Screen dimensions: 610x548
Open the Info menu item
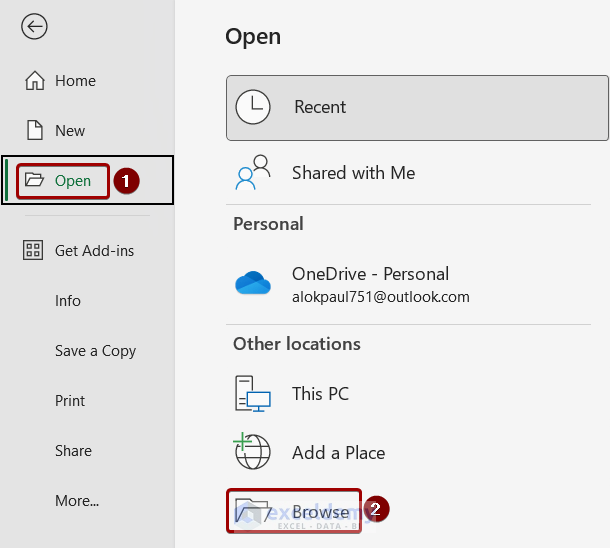[68, 301]
